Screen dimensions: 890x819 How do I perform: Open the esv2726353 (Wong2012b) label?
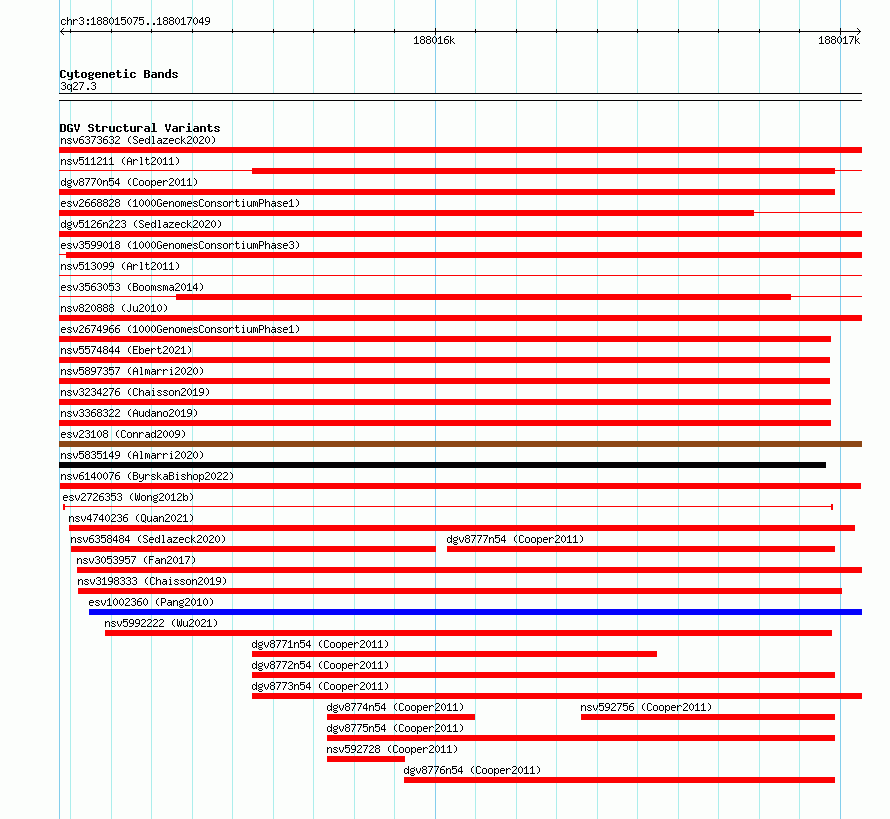click(128, 497)
